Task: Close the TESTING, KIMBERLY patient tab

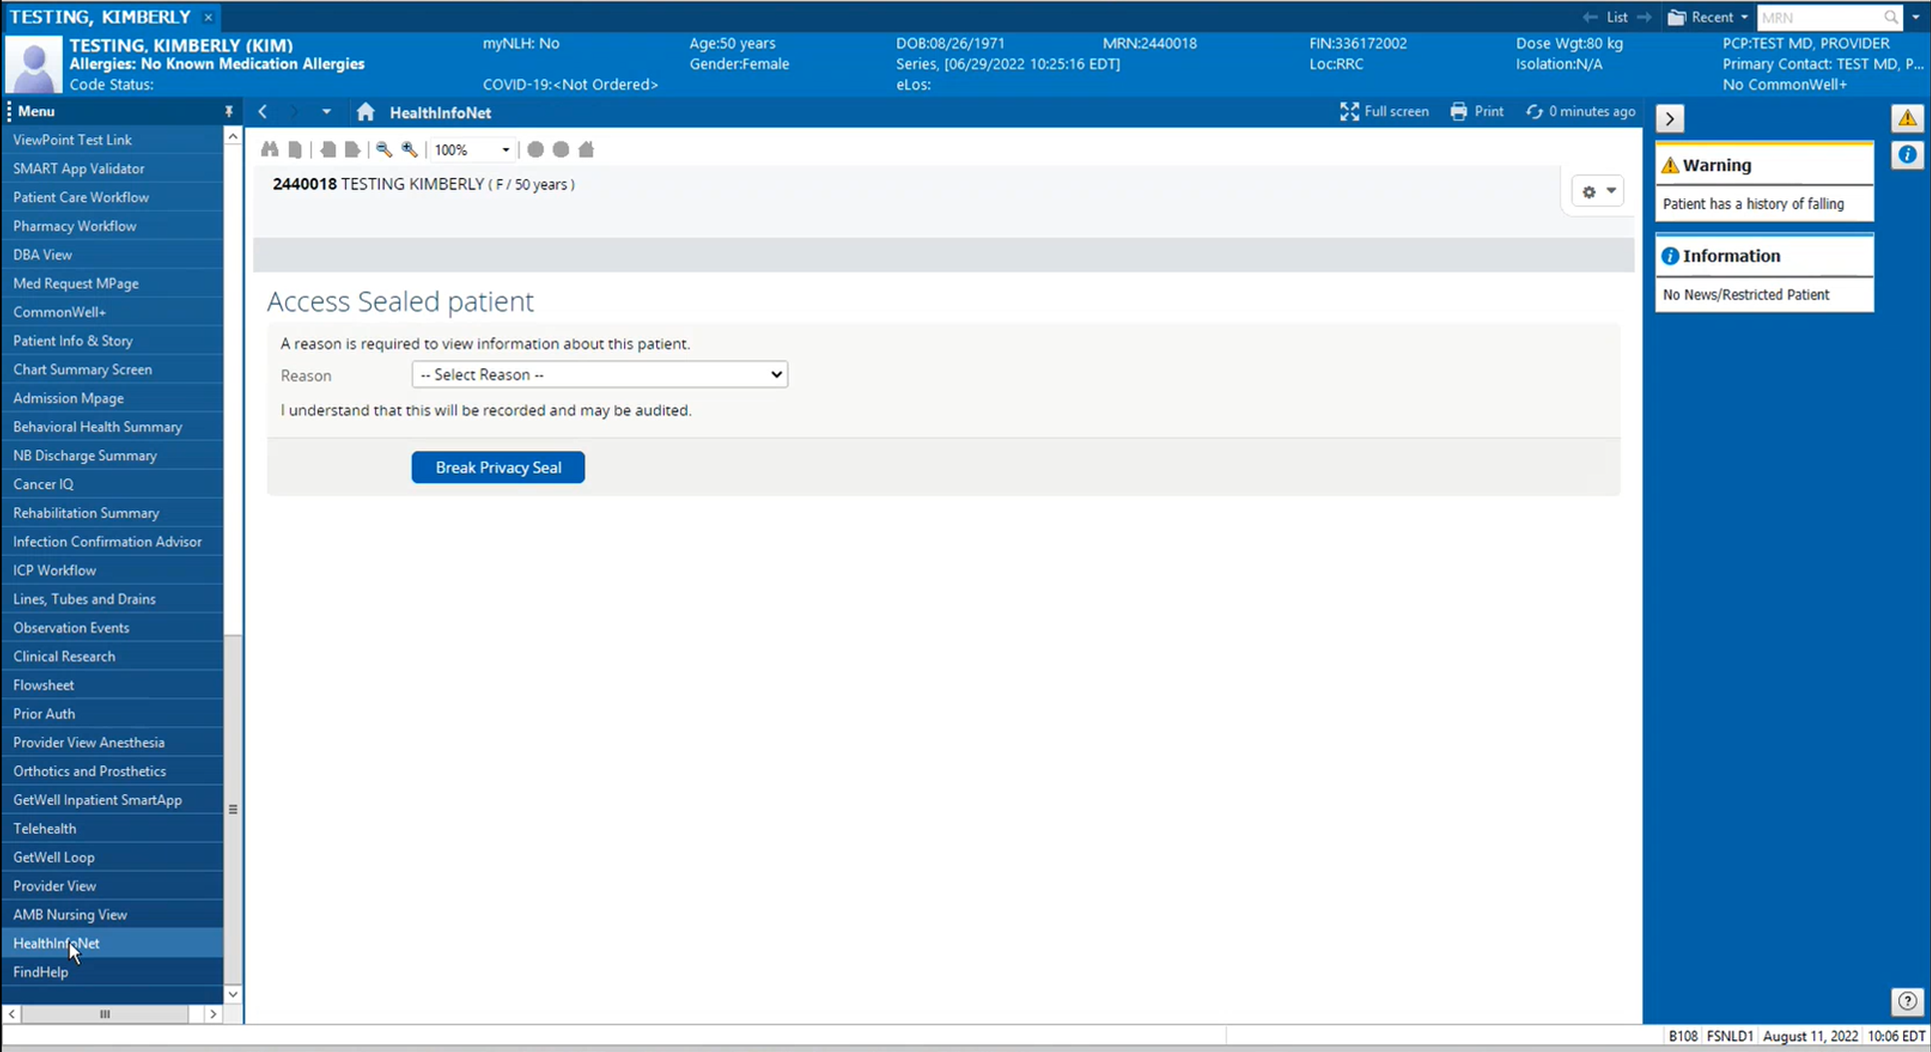Action: point(208,17)
